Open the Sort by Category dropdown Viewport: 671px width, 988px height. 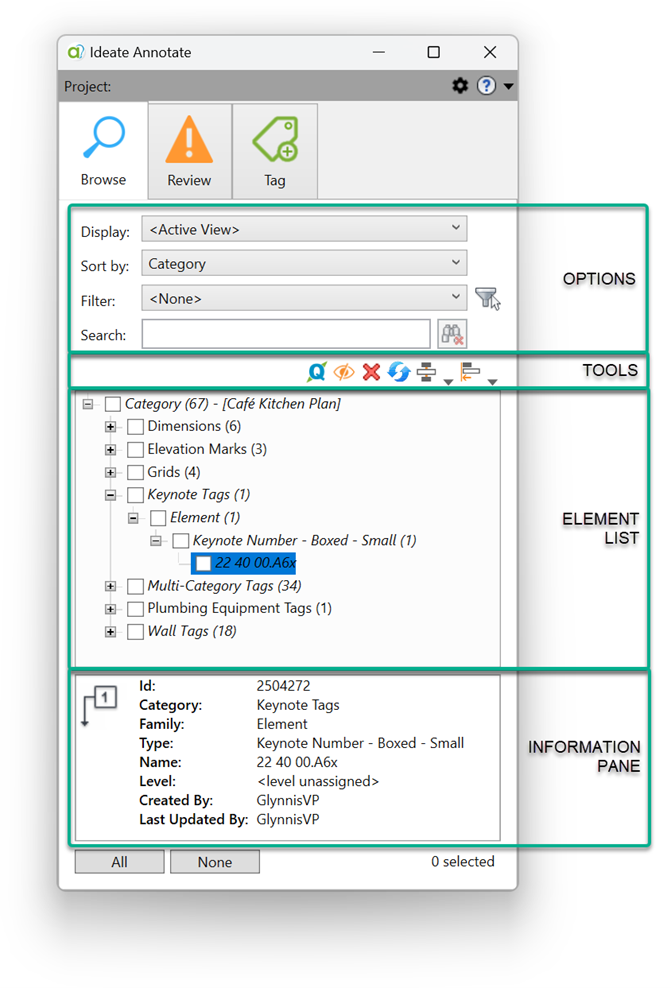point(304,263)
